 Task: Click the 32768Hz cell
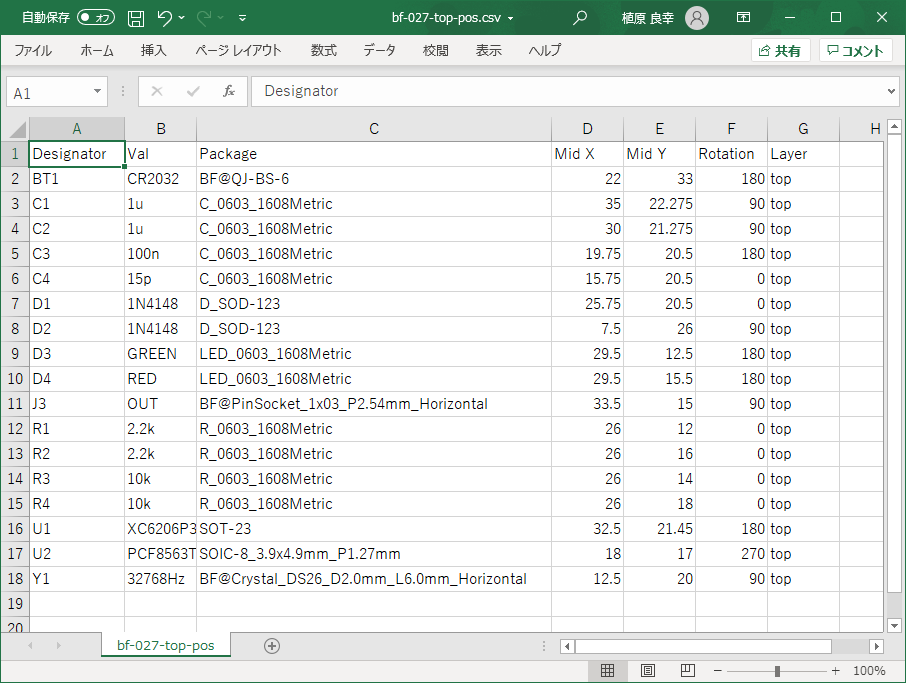(161, 579)
